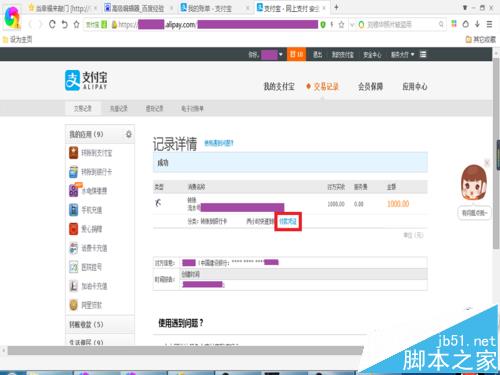Go to 我的支付宝 in main navigation
The image size is (500, 375).
pos(279,87)
